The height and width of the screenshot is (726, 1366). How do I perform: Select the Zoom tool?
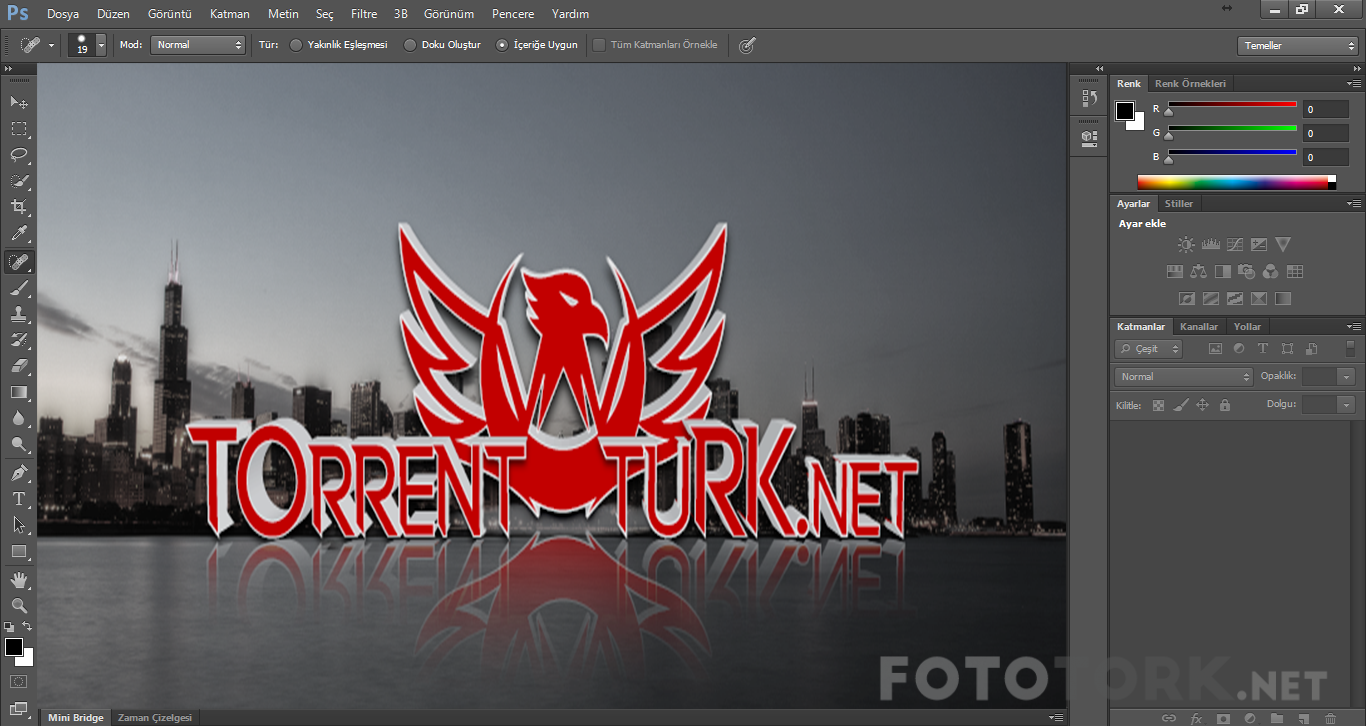point(19,605)
